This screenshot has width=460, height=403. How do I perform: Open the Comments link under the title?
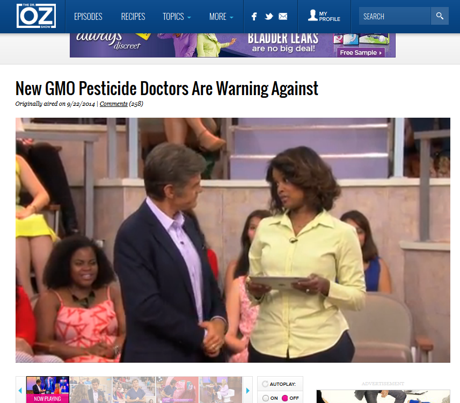click(113, 104)
